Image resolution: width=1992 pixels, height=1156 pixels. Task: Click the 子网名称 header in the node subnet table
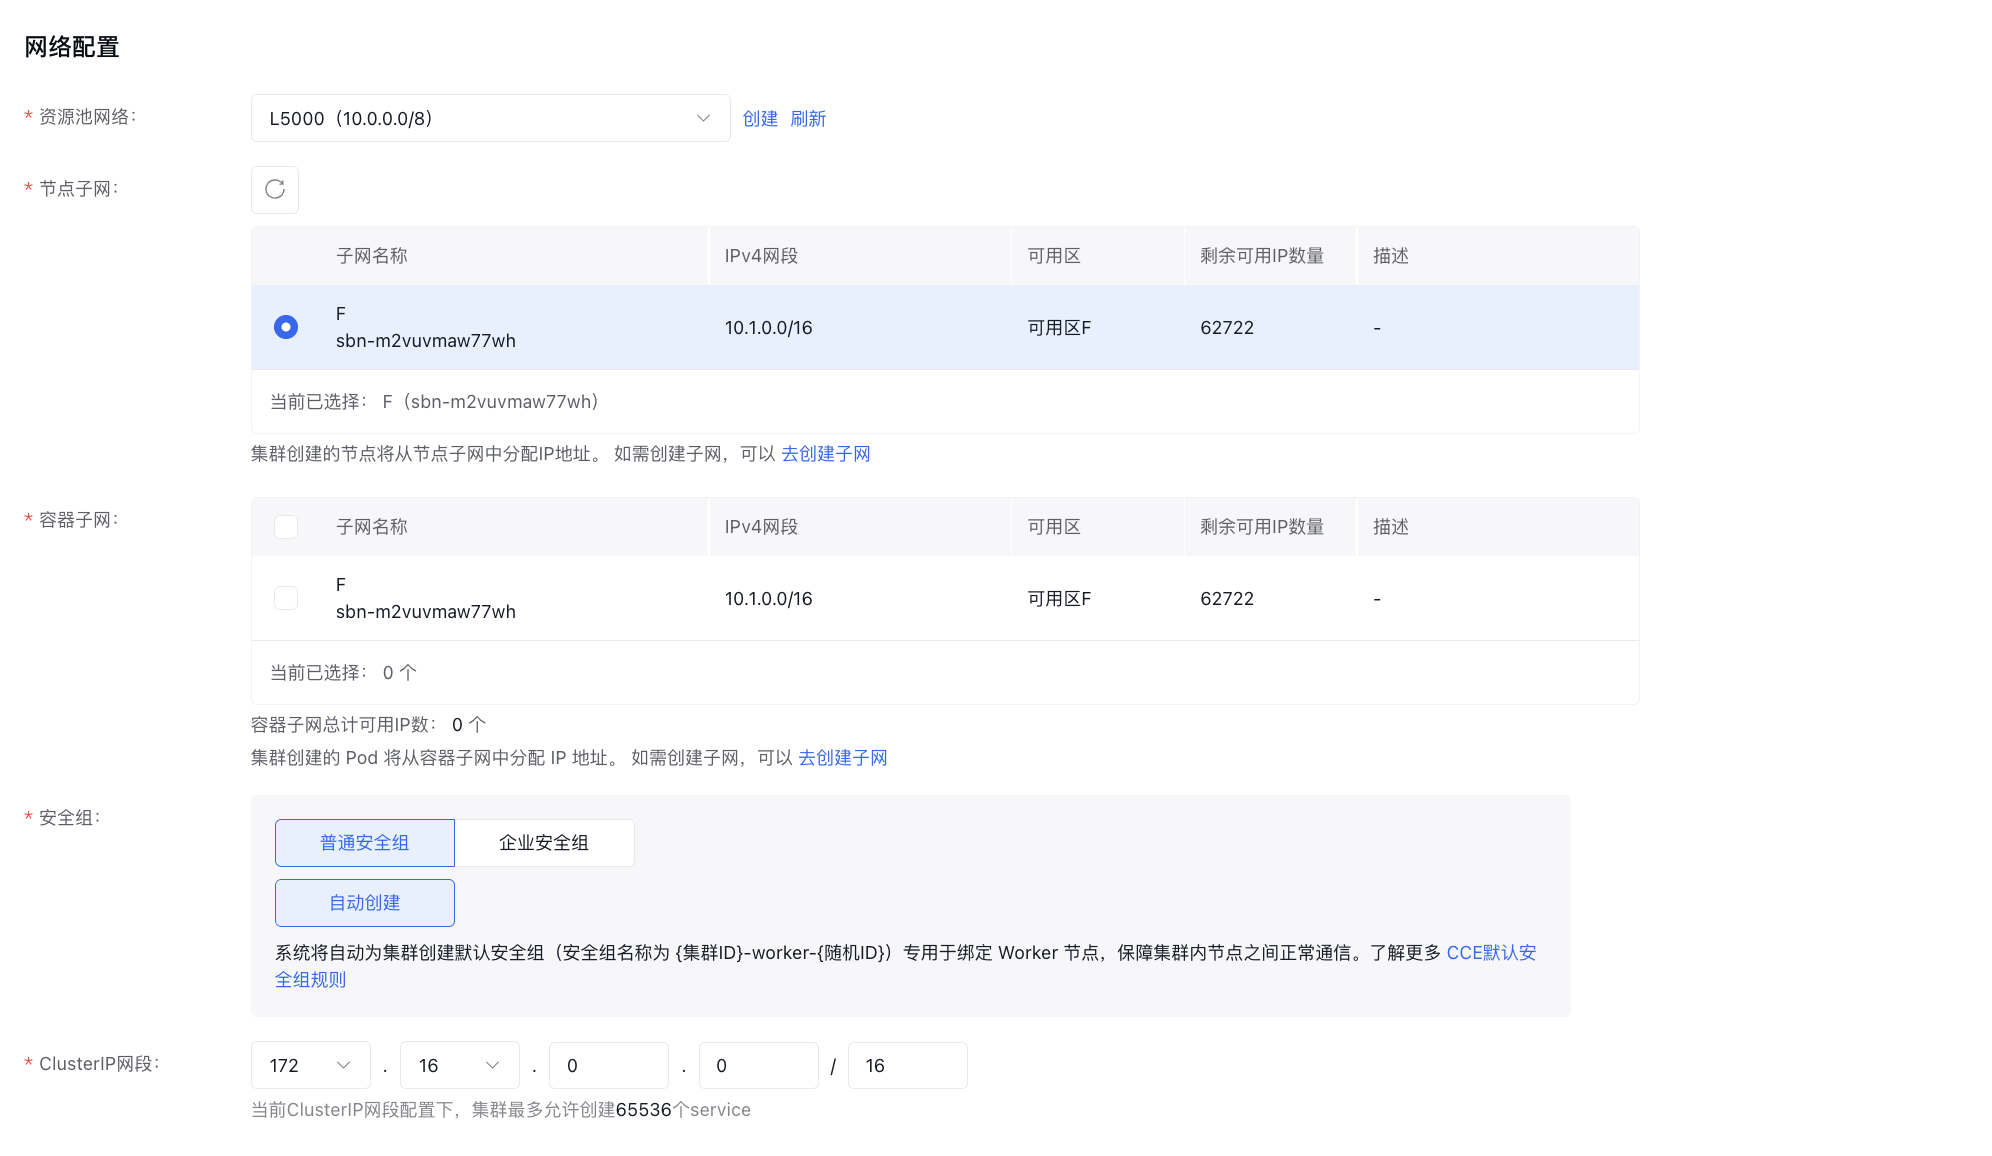click(372, 256)
